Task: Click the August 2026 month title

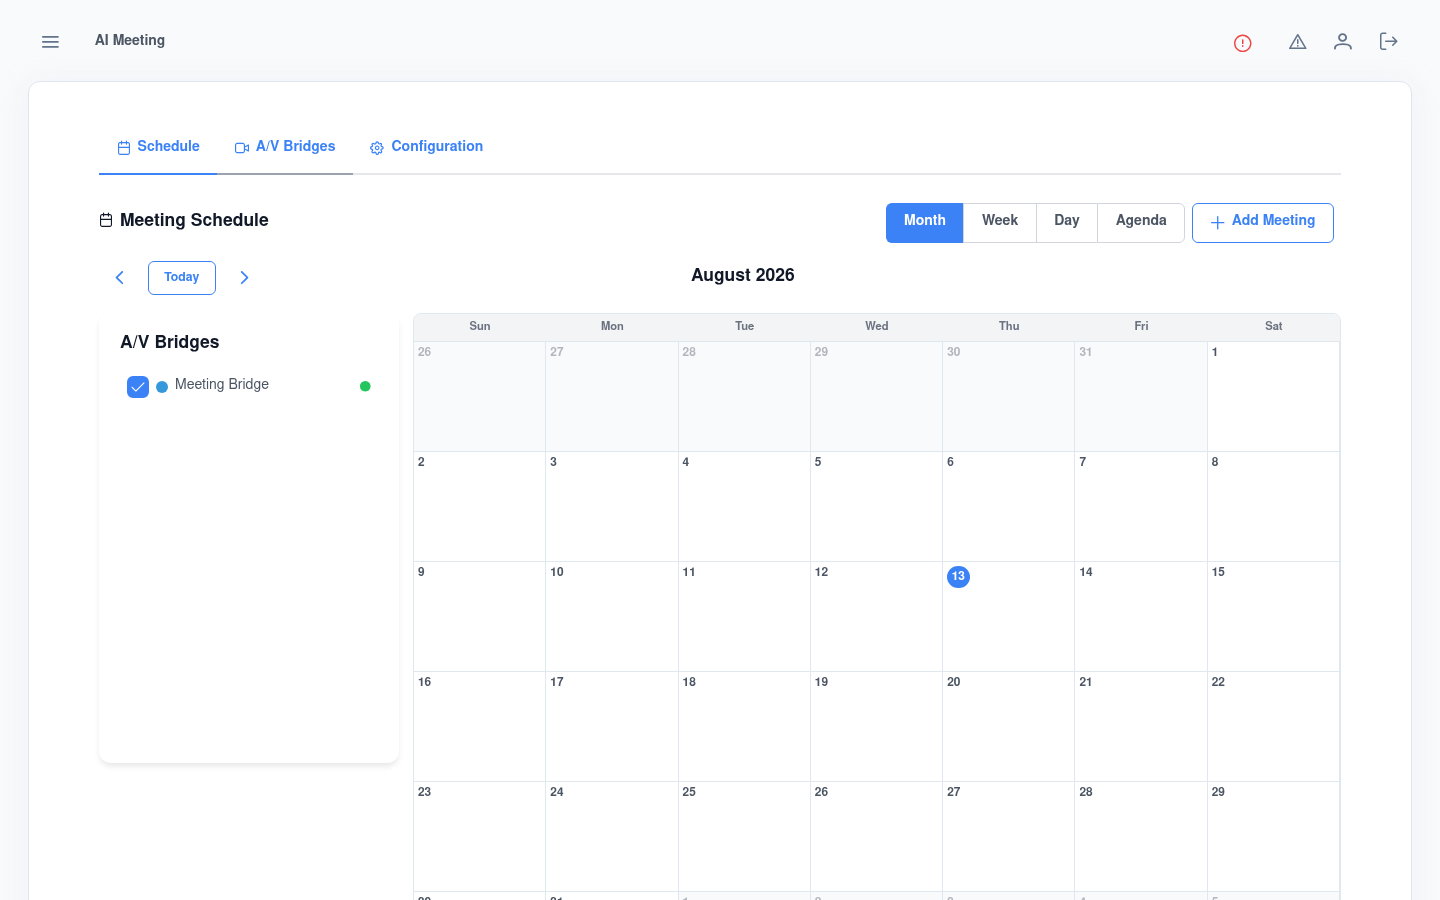Action: click(743, 275)
